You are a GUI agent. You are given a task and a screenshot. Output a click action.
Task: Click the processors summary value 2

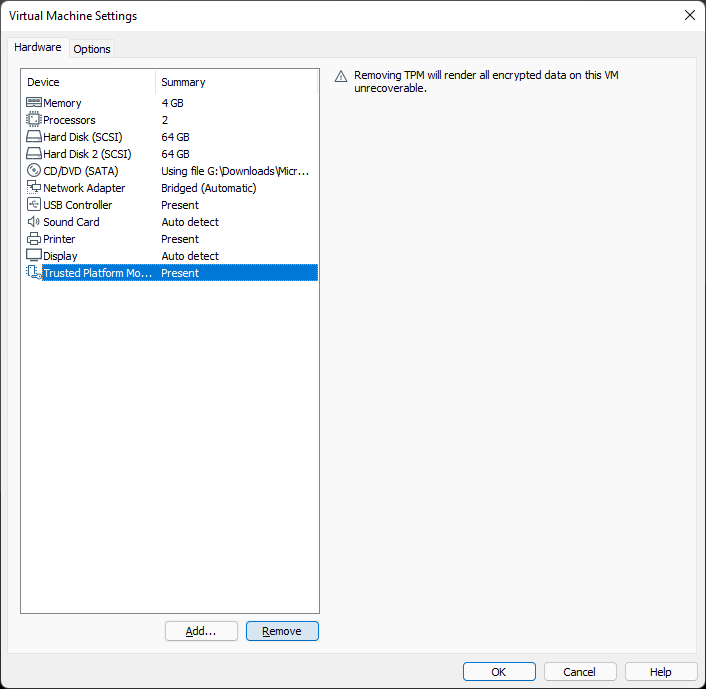tap(165, 120)
